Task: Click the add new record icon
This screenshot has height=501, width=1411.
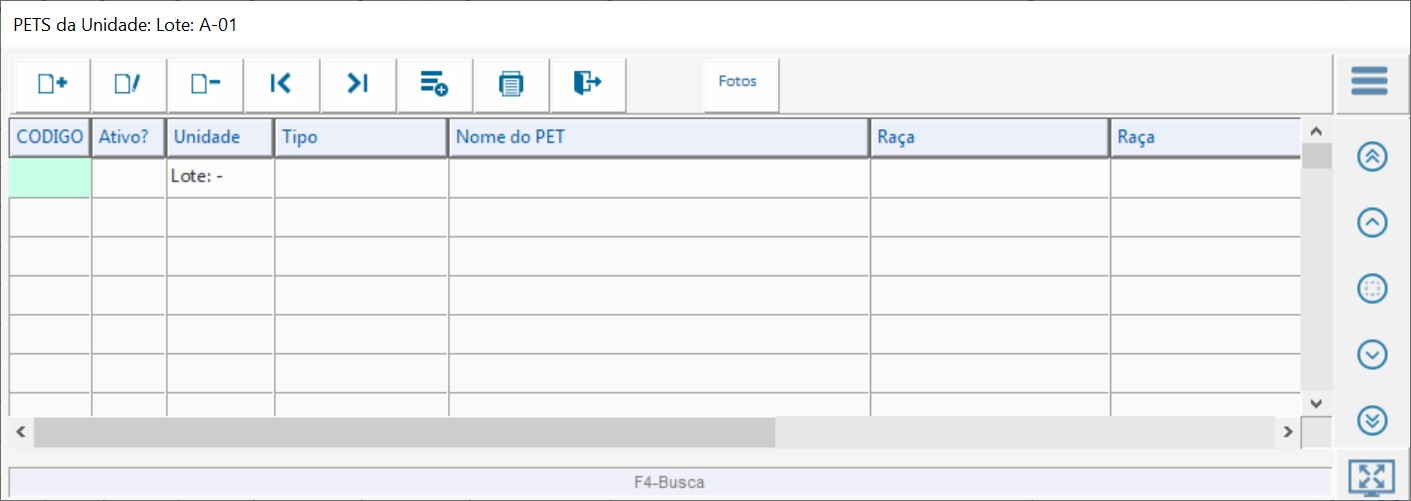Action: pos(52,84)
